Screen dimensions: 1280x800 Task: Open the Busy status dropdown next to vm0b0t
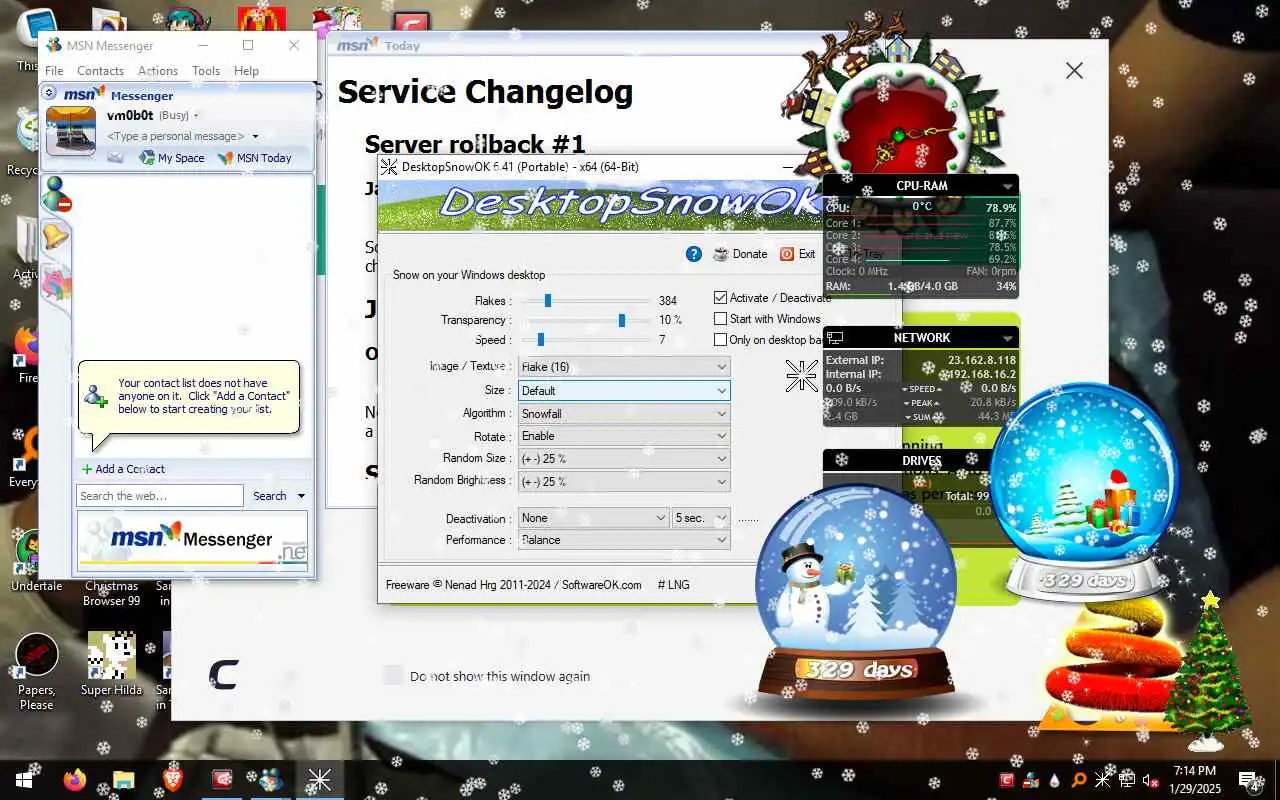(196, 116)
